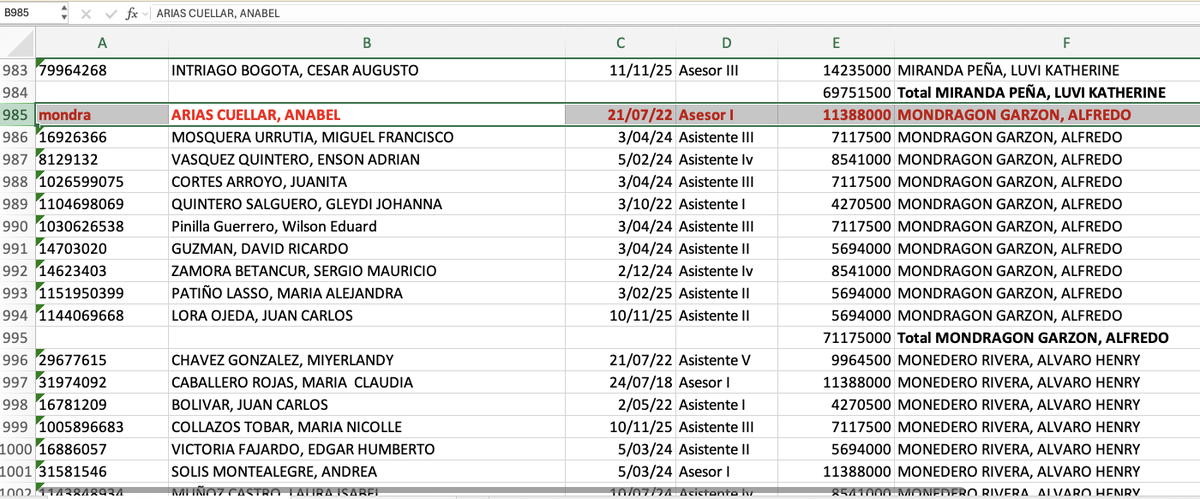The height and width of the screenshot is (499, 1200).
Task: Click ID cell 31581546
Action: point(102,471)
